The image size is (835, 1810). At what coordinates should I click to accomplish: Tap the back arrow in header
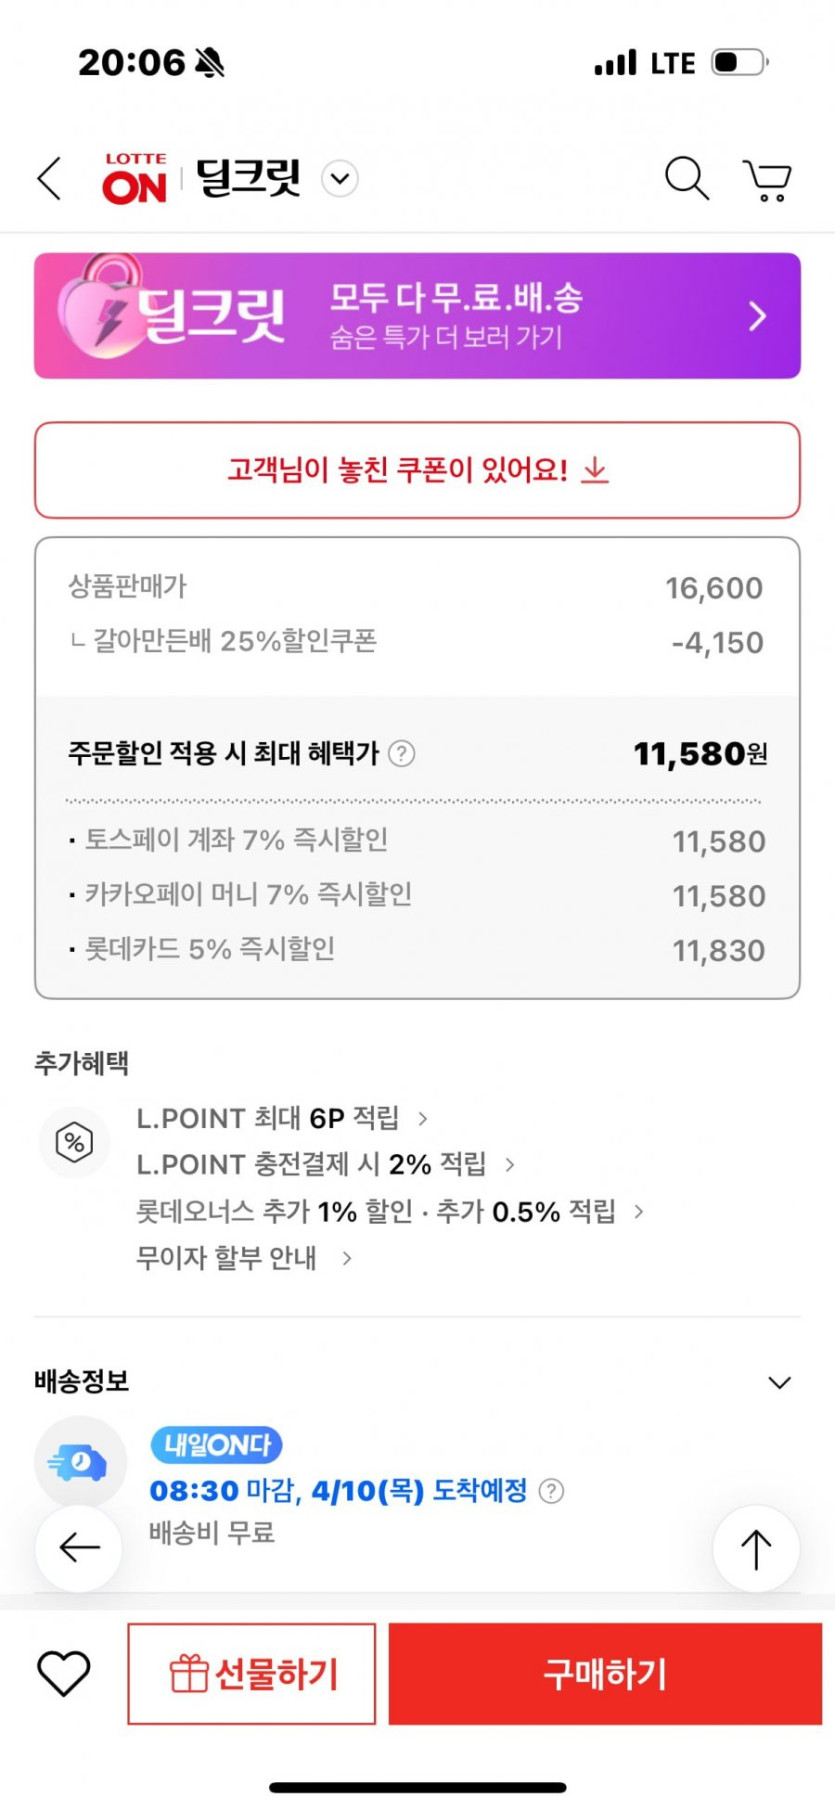[x=49, y=179]
